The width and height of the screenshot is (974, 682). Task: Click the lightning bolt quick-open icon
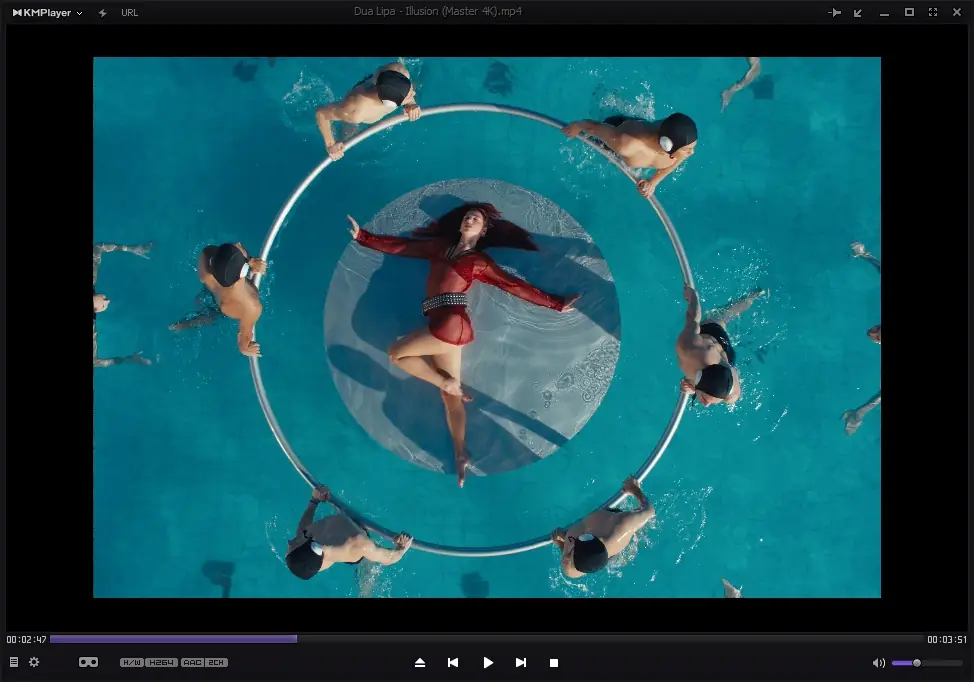(102, 12)
